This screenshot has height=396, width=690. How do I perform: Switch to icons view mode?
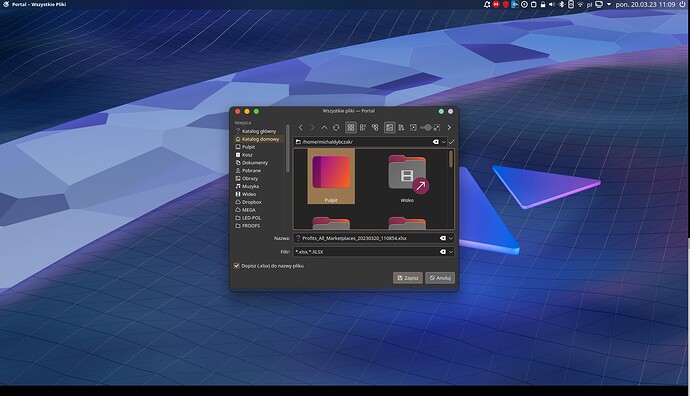pos(351,128)
